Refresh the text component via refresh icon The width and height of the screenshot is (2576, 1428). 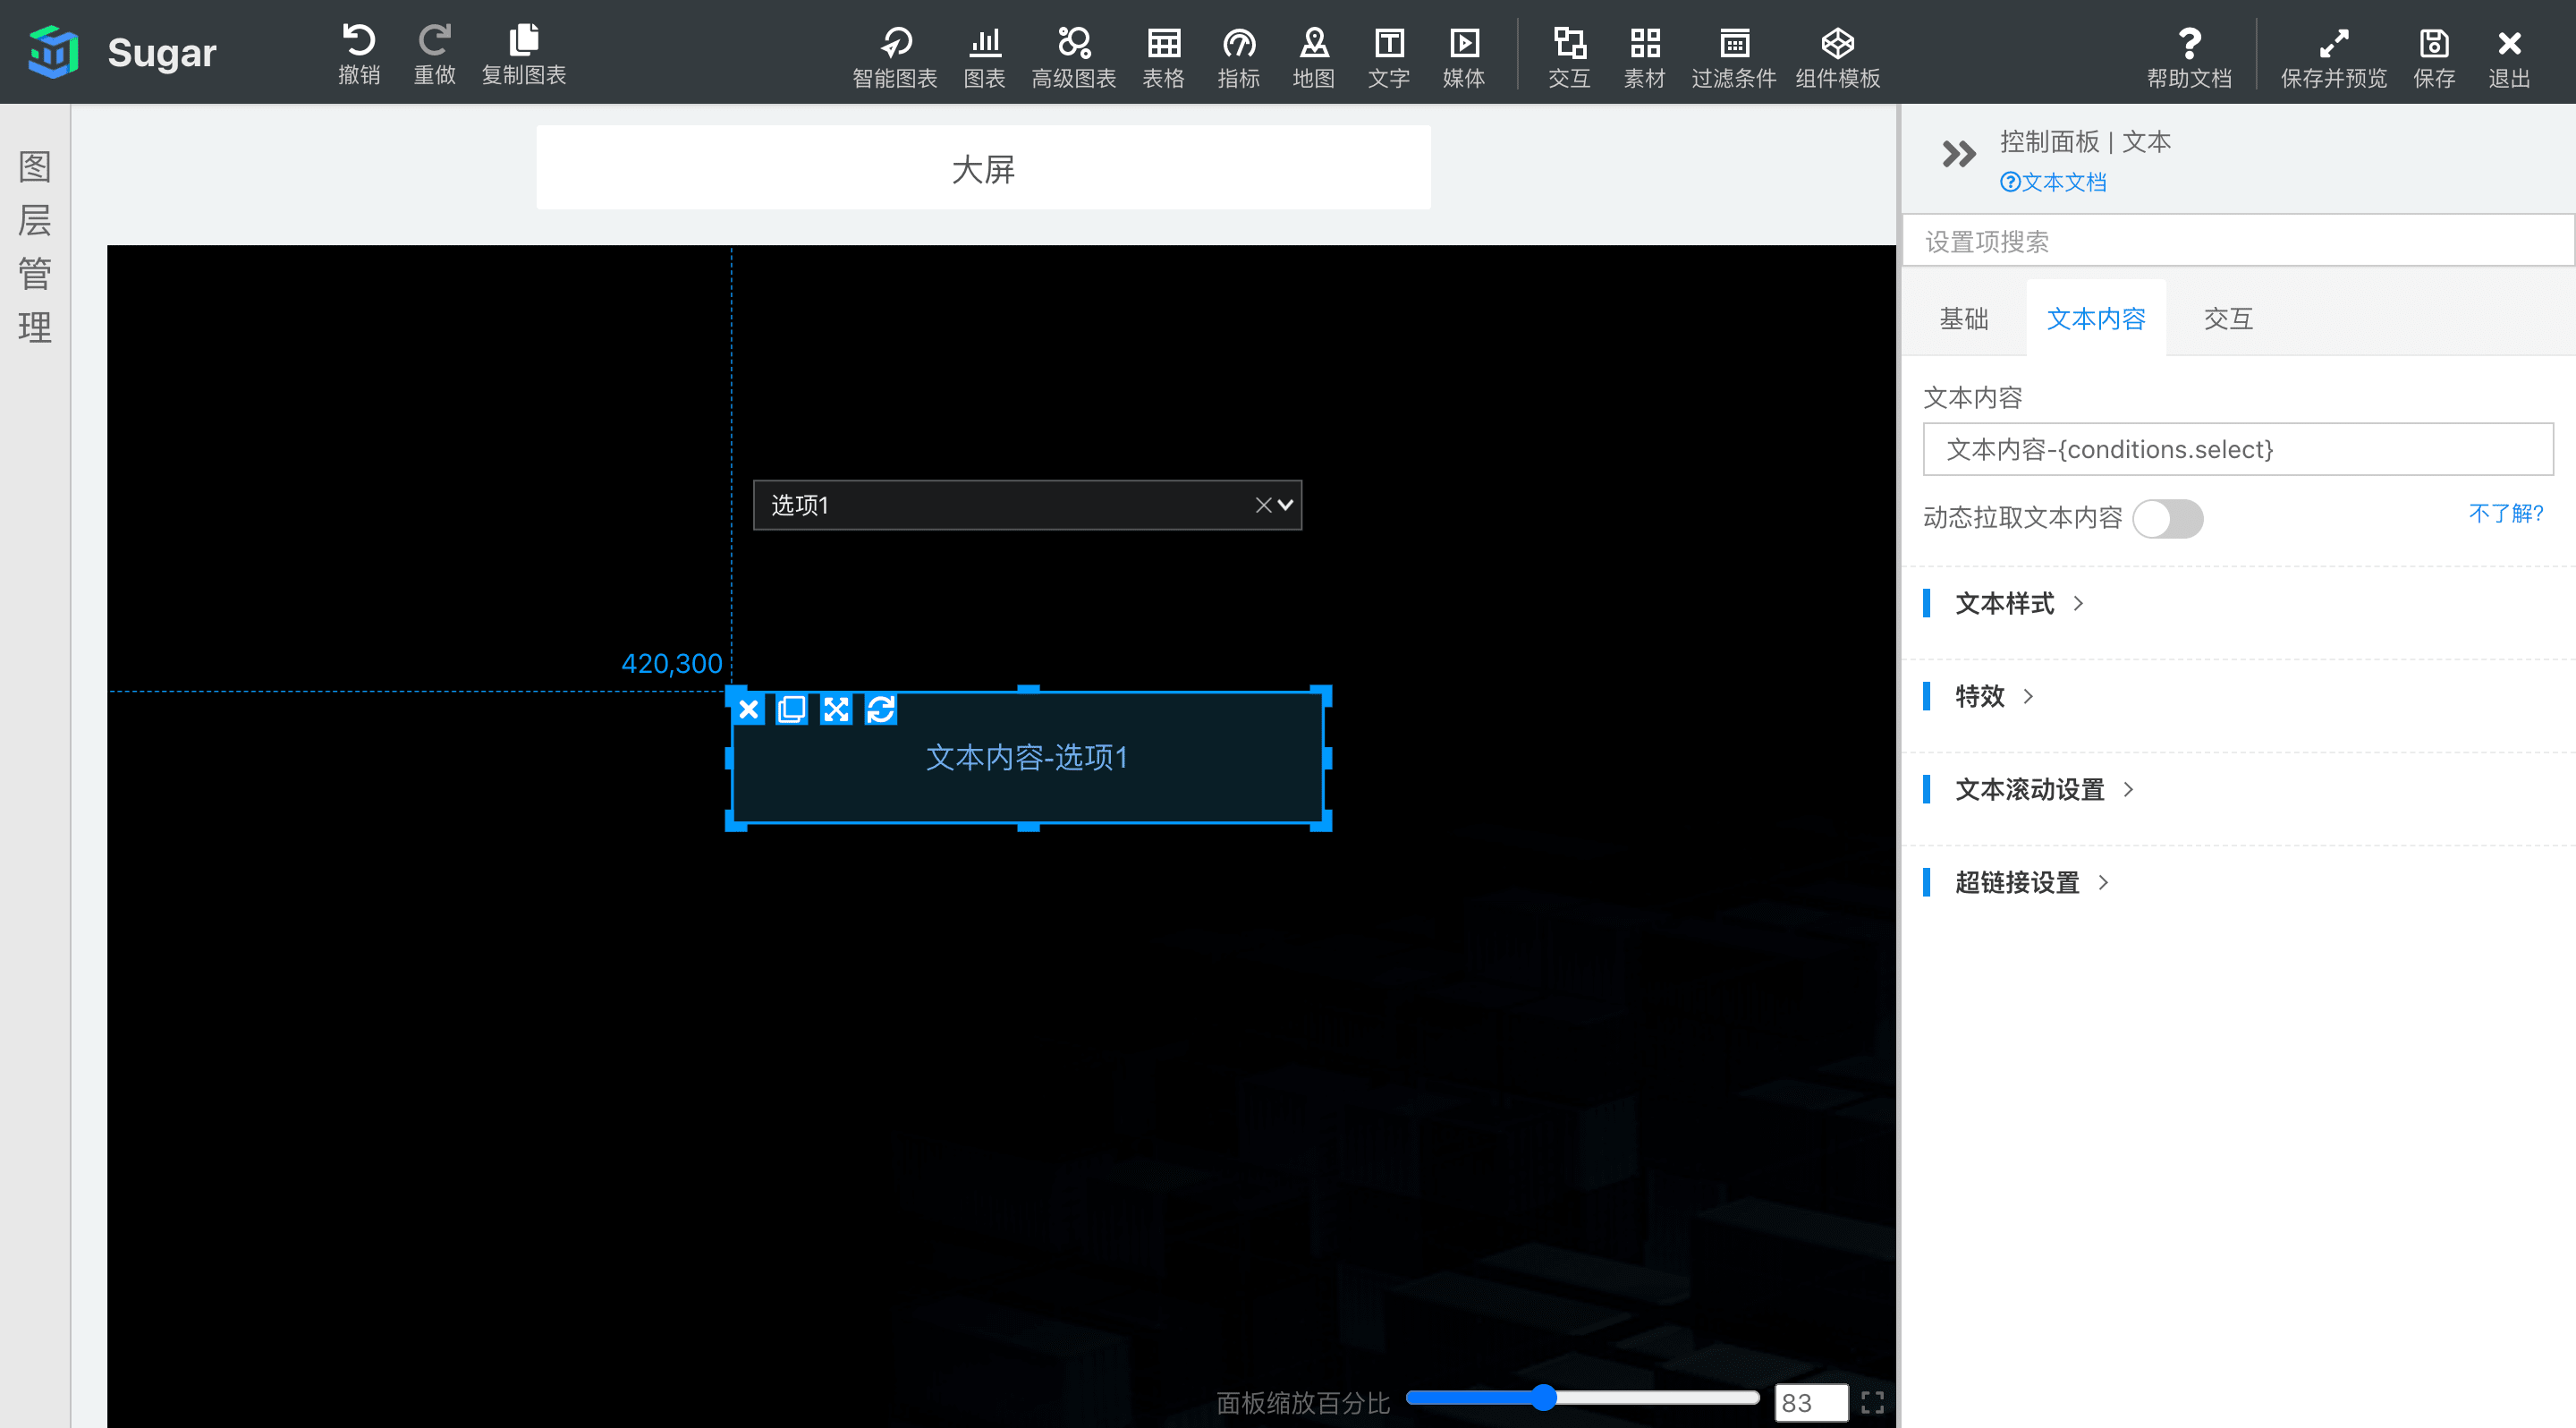(880, 709)
